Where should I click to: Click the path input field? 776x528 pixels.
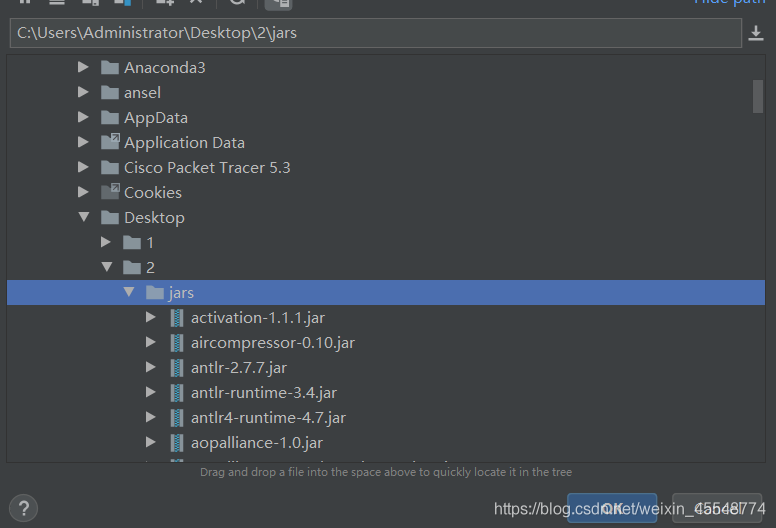pyautogui.click(x=376, y=33)
